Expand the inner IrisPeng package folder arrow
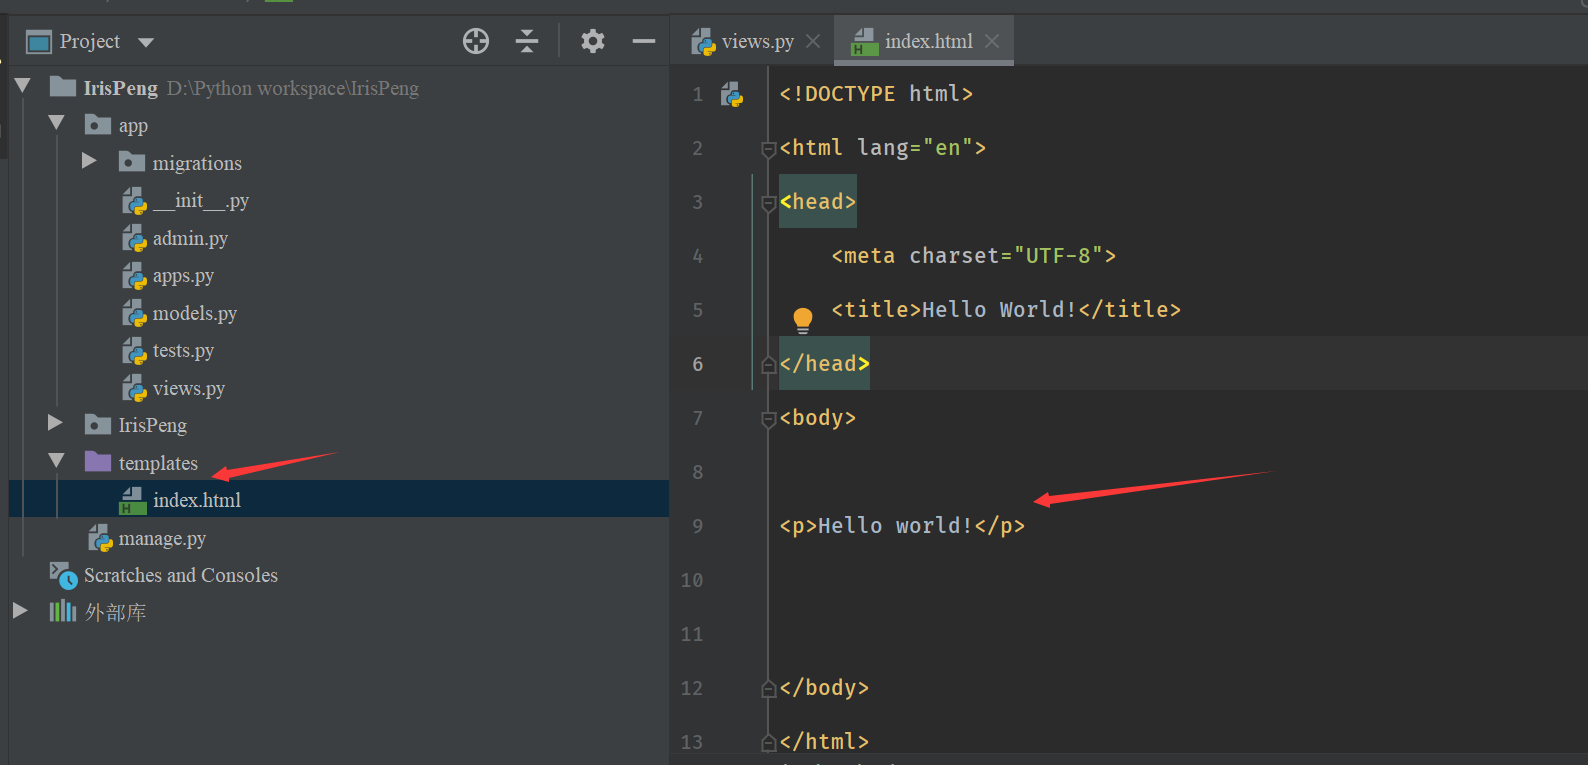 [x=55, y=423]
